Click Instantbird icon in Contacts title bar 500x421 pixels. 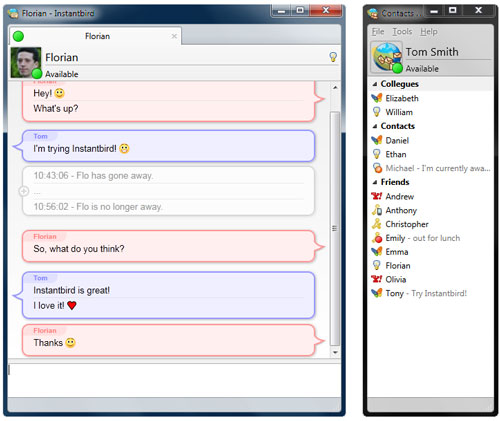point(373,13)
